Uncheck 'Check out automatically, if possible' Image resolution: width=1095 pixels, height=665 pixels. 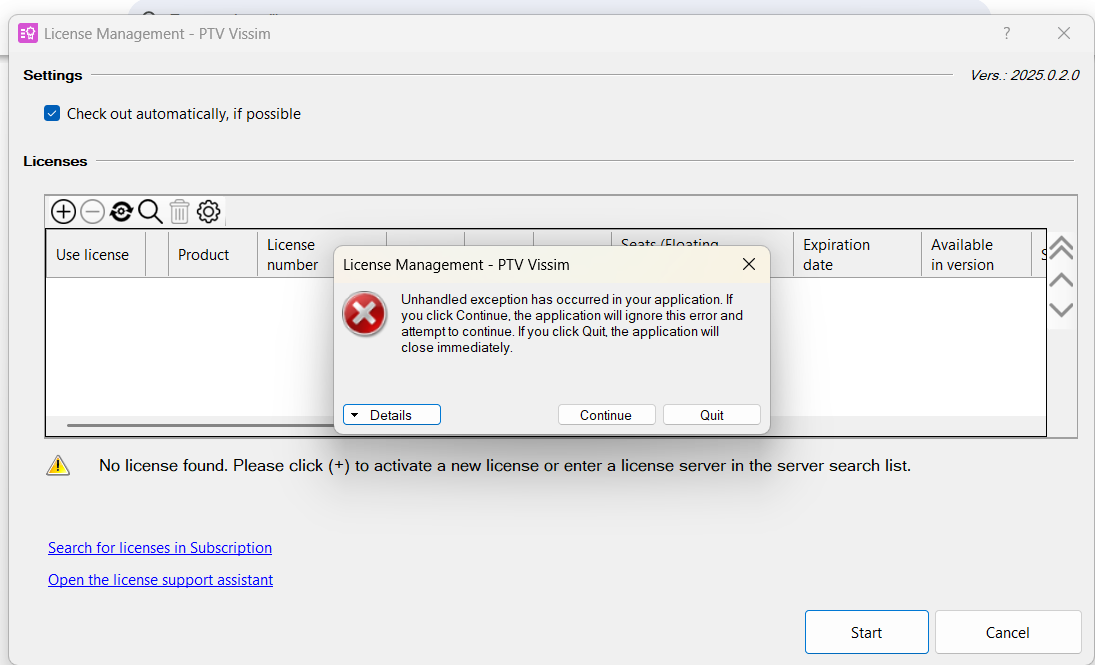(x=52, y=114)
